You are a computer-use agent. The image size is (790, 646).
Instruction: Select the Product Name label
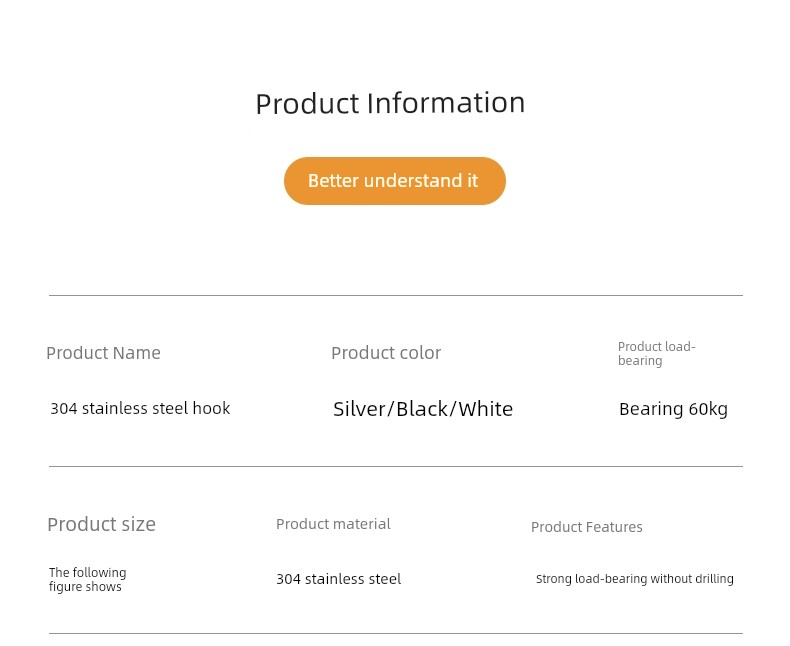[x=103, y=353]
